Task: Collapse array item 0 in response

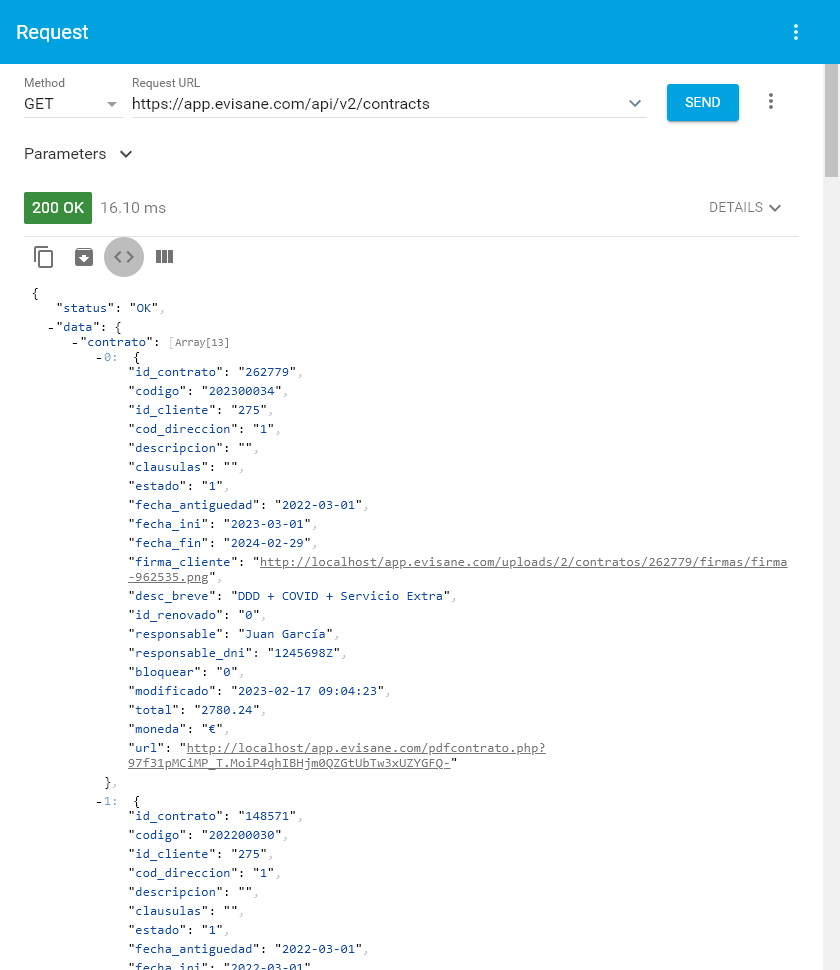Action: coord(99,356)
